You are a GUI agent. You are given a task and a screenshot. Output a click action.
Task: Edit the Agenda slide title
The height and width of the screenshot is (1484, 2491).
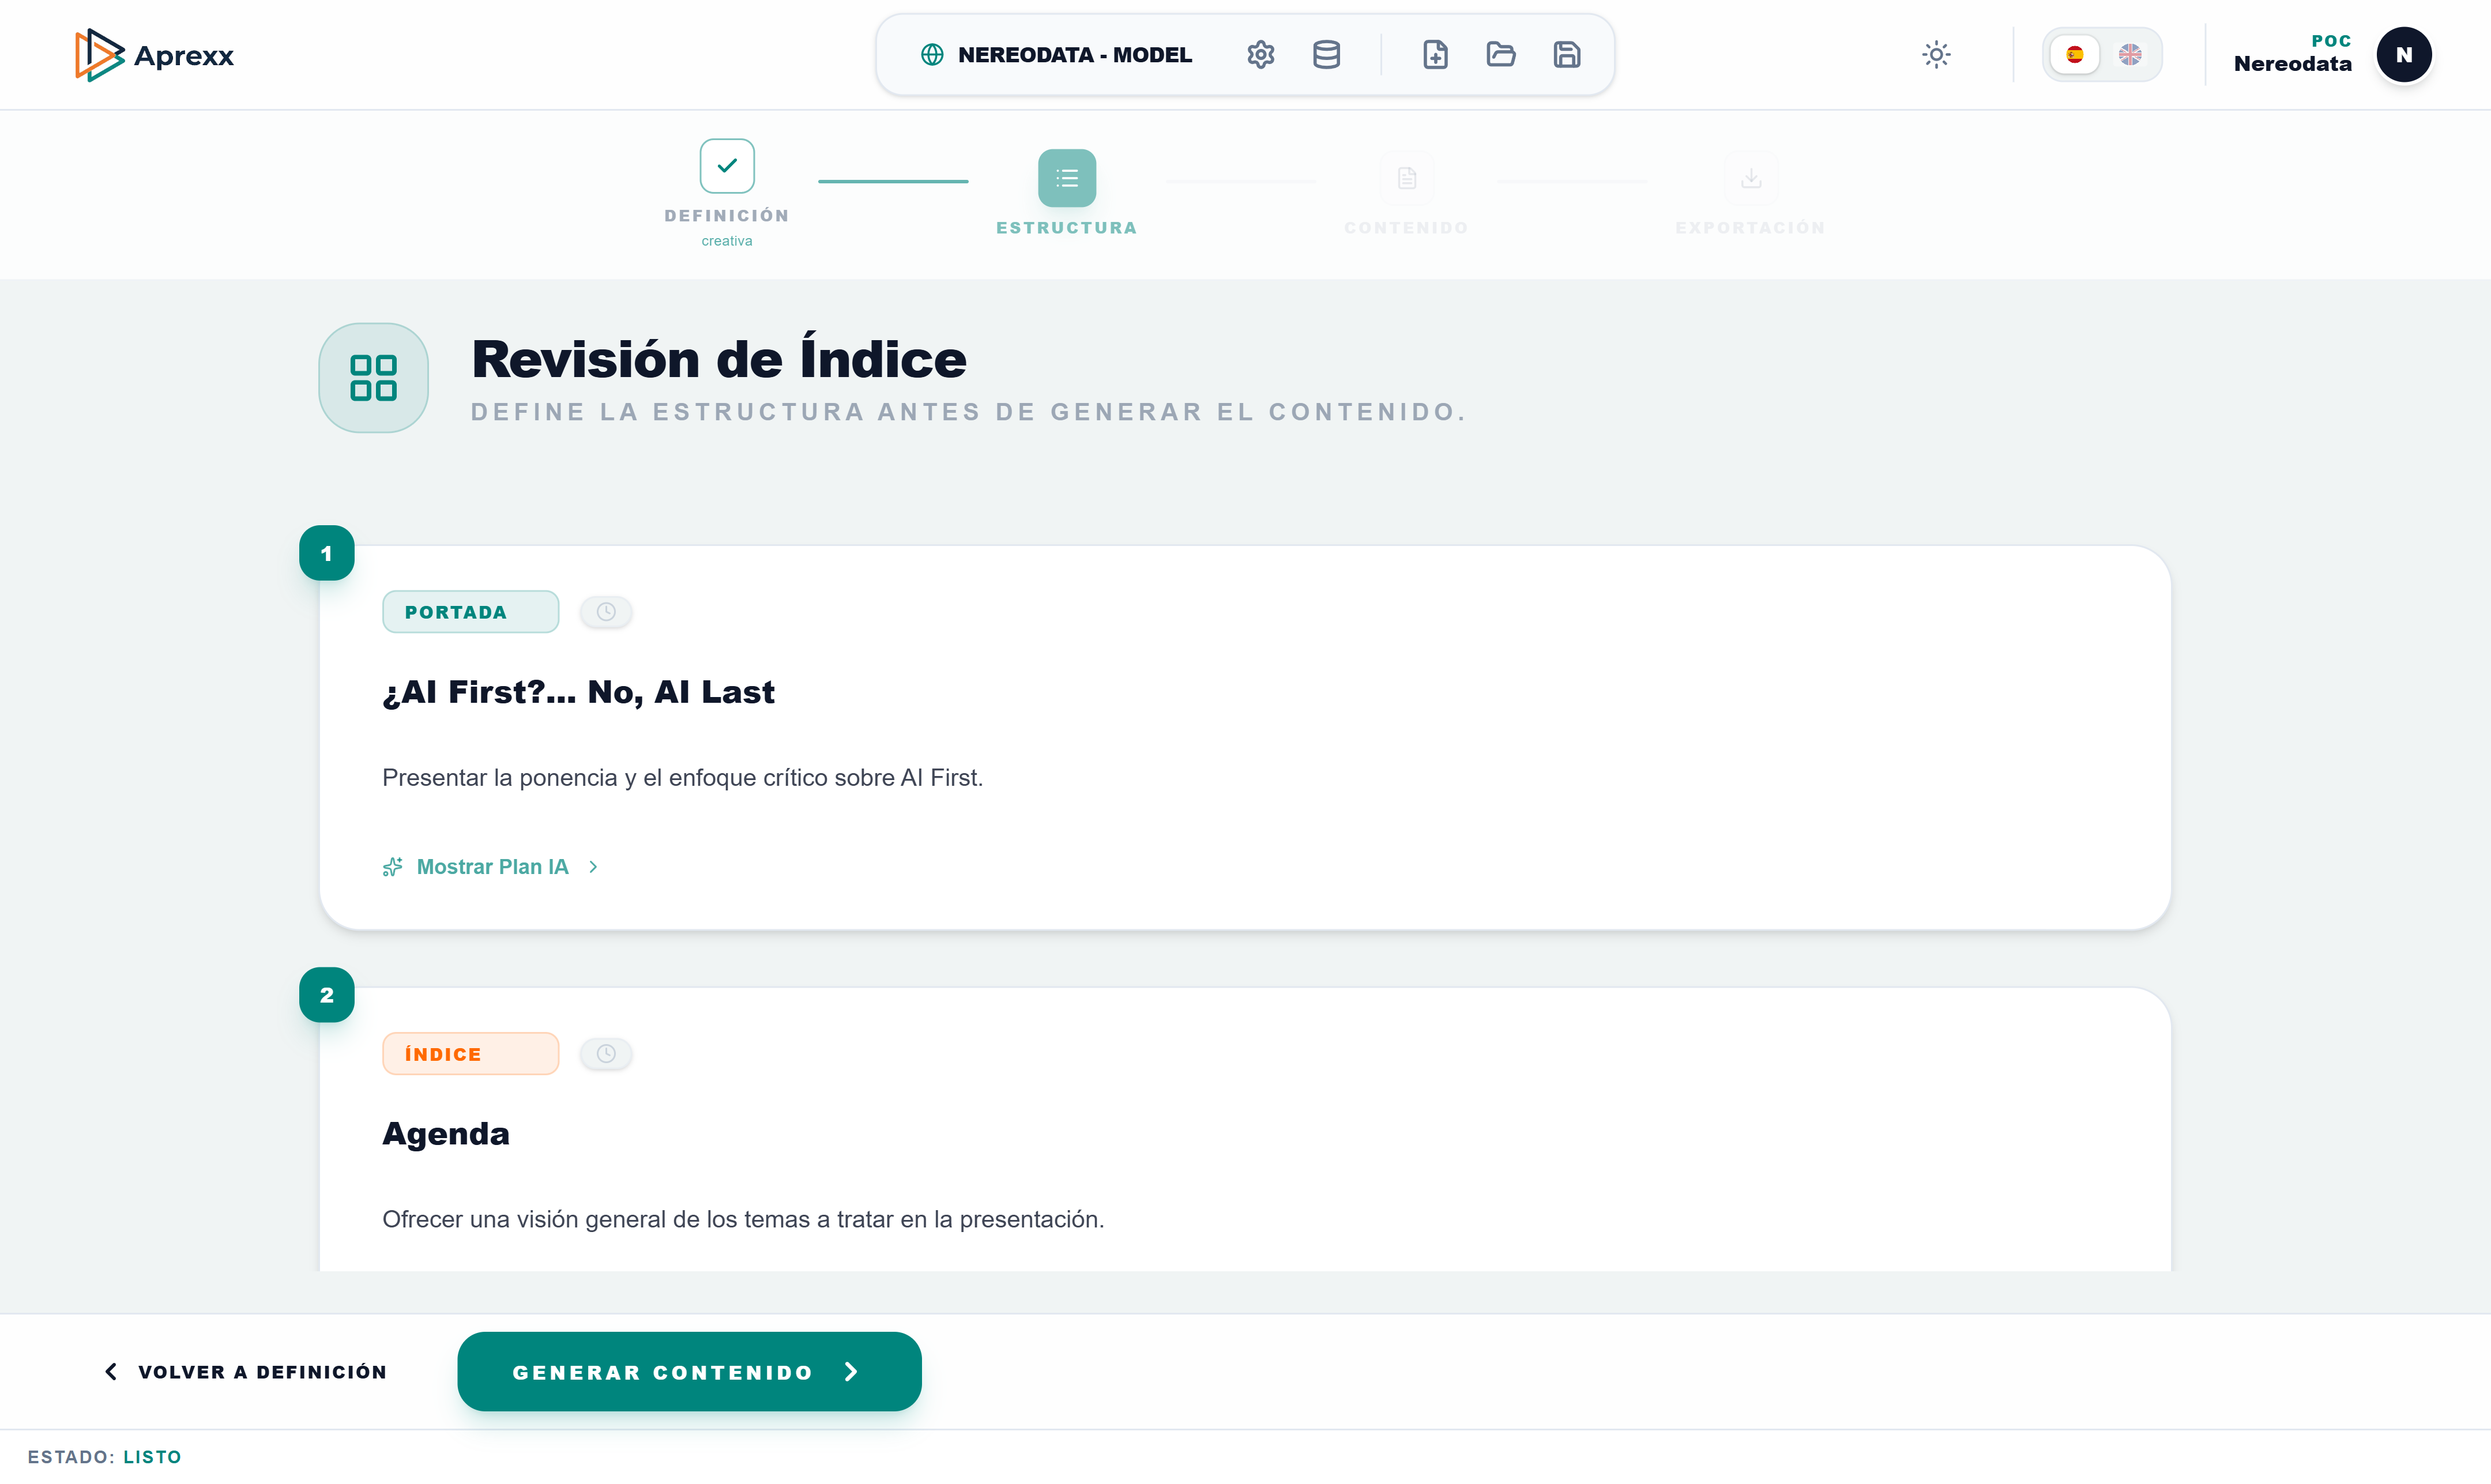446,1134
